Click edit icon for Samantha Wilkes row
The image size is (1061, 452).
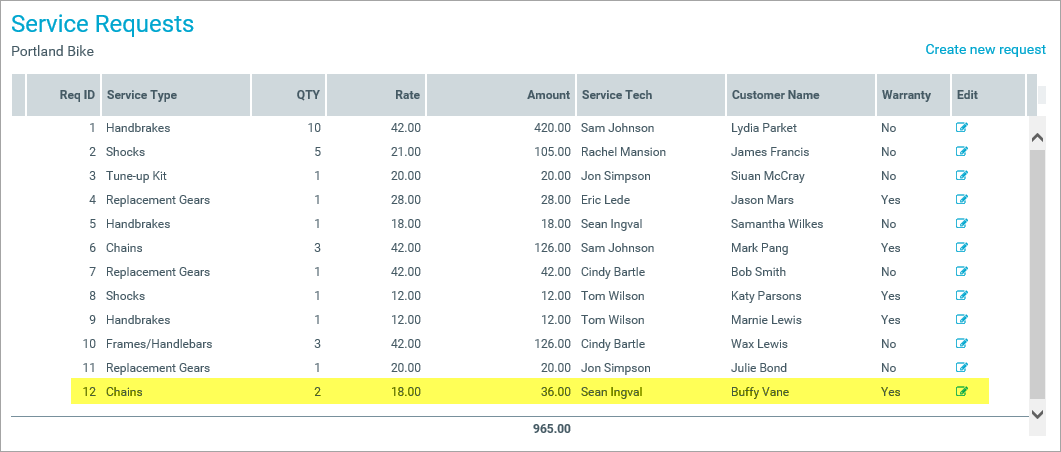962,224
